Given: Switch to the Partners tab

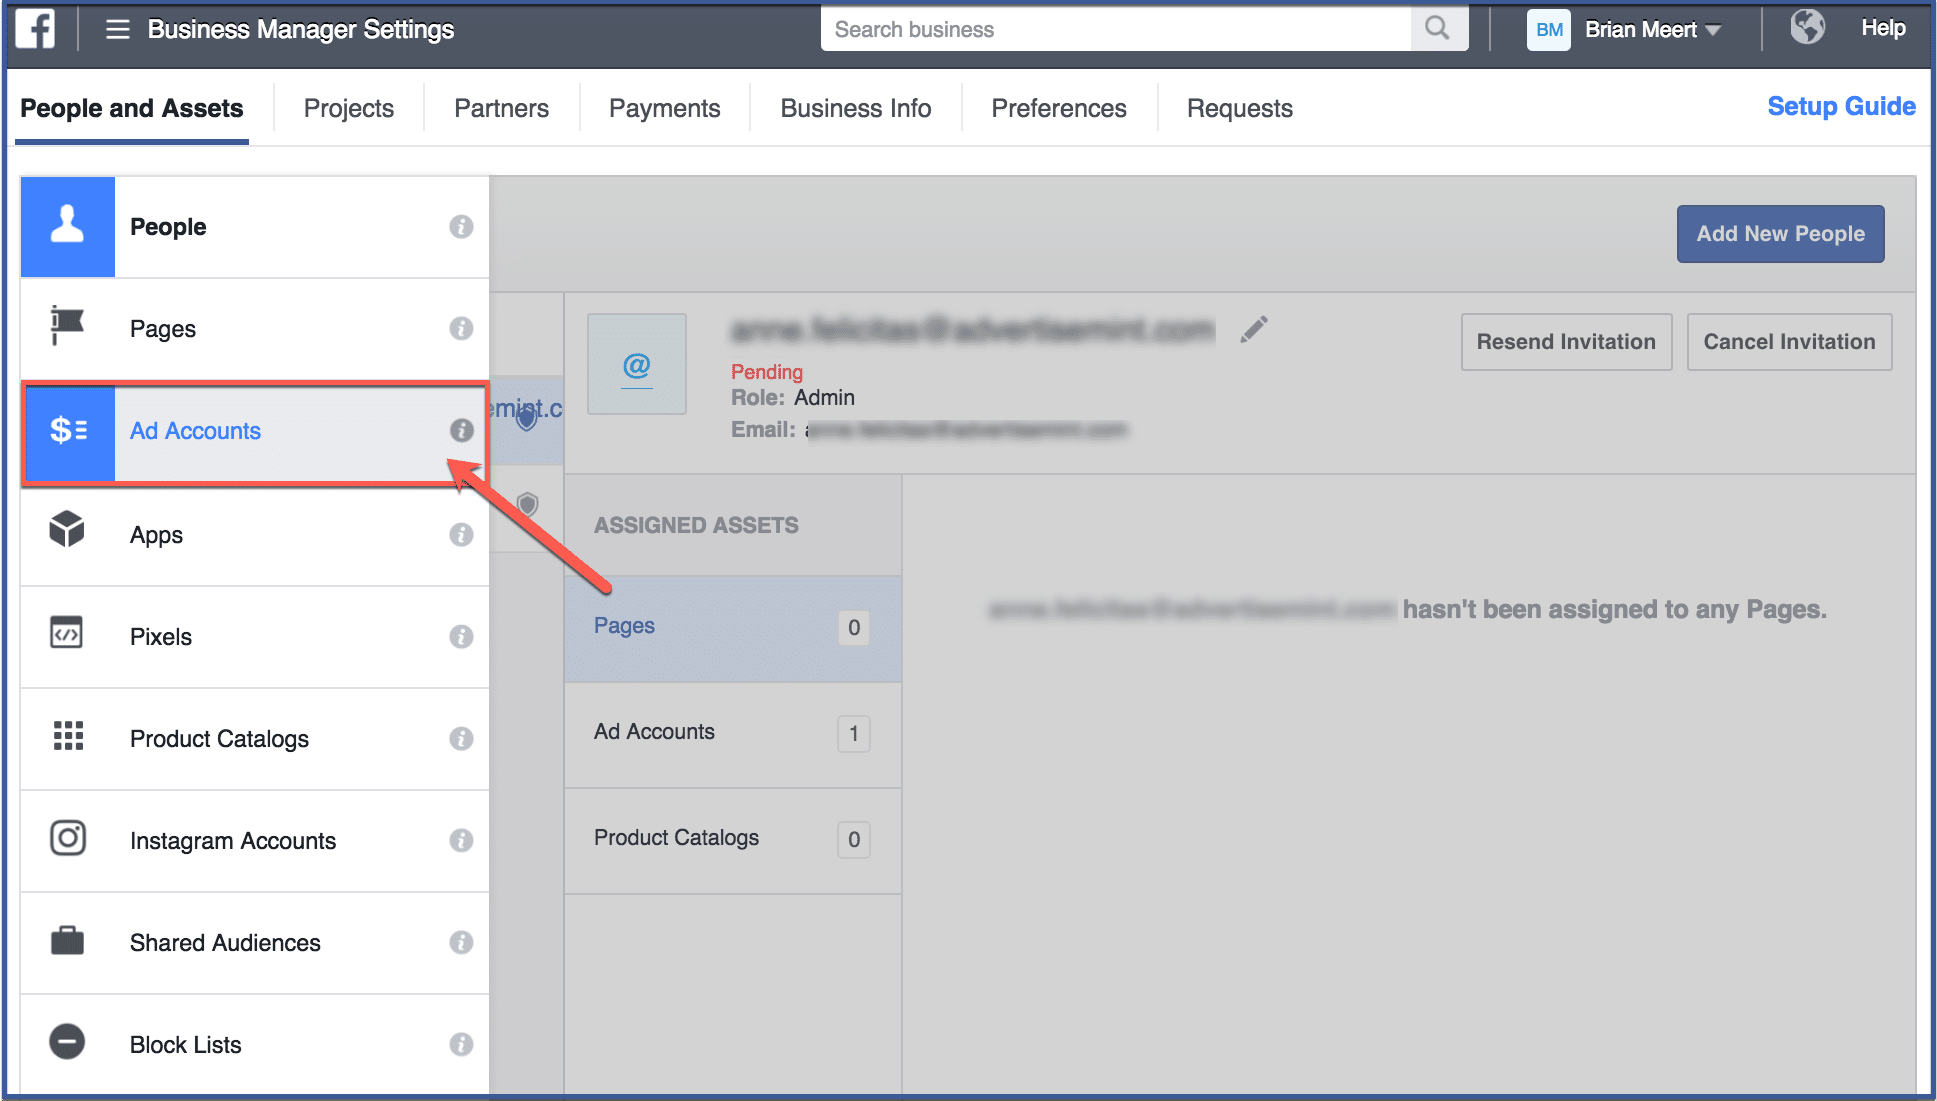Looking at the screenshot, I should point(501,108).
